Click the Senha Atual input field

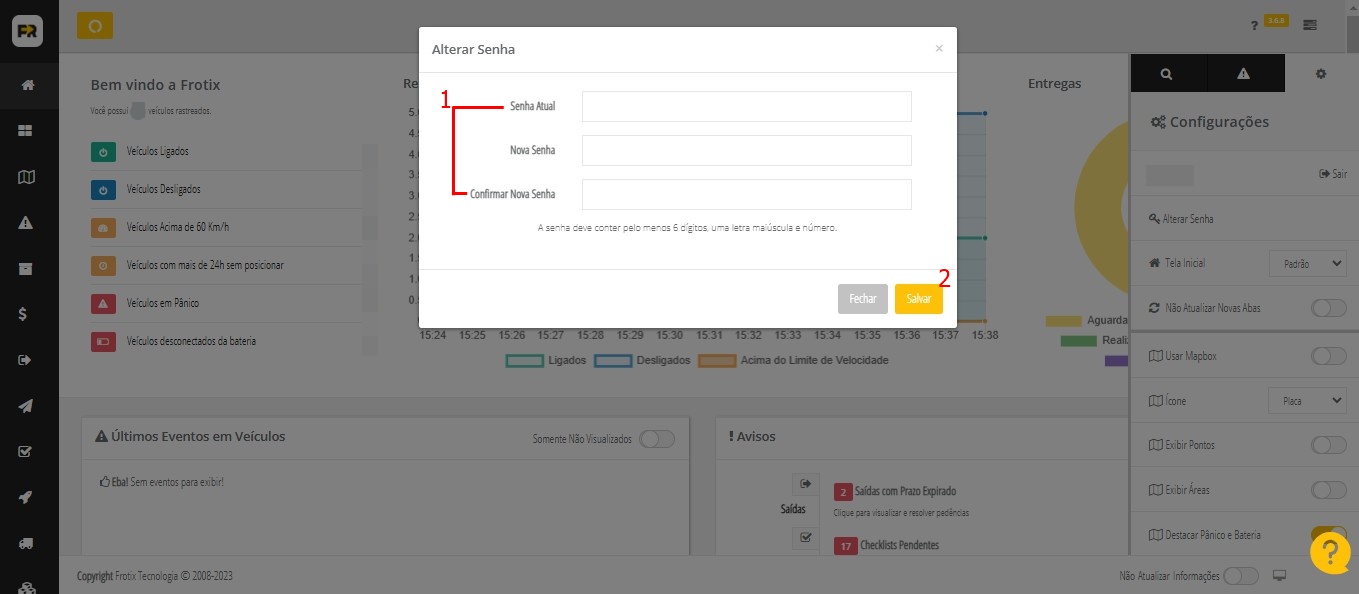[x=746, y=106]
